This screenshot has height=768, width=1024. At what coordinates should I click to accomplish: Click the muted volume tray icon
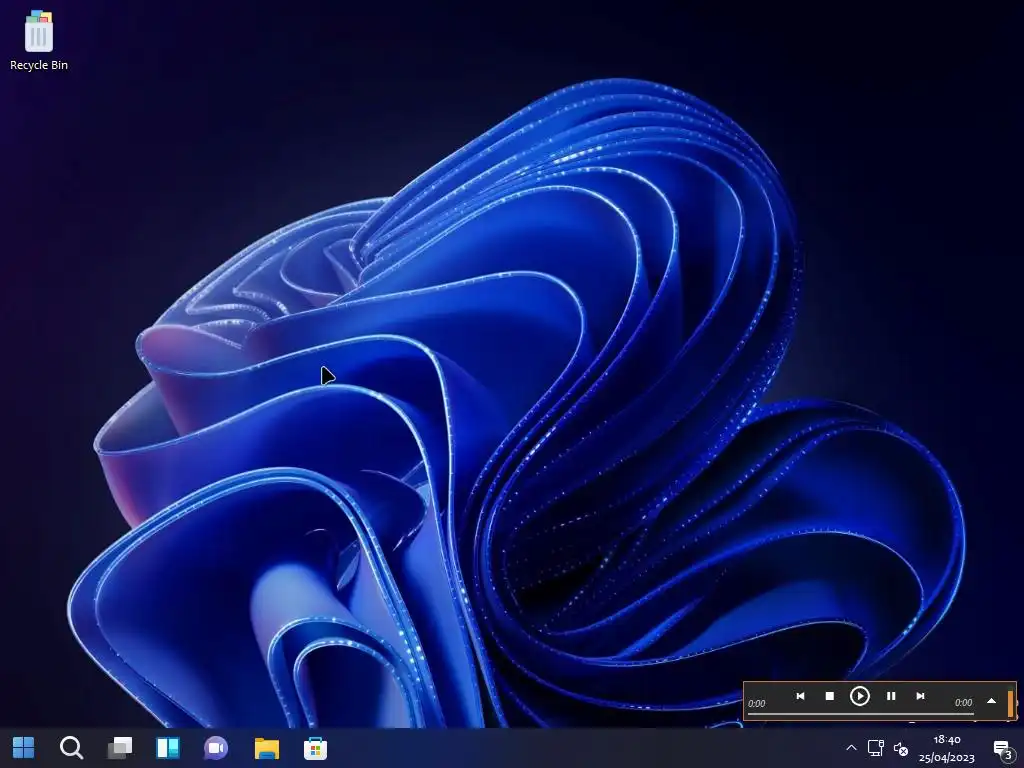tap(901, 748)
